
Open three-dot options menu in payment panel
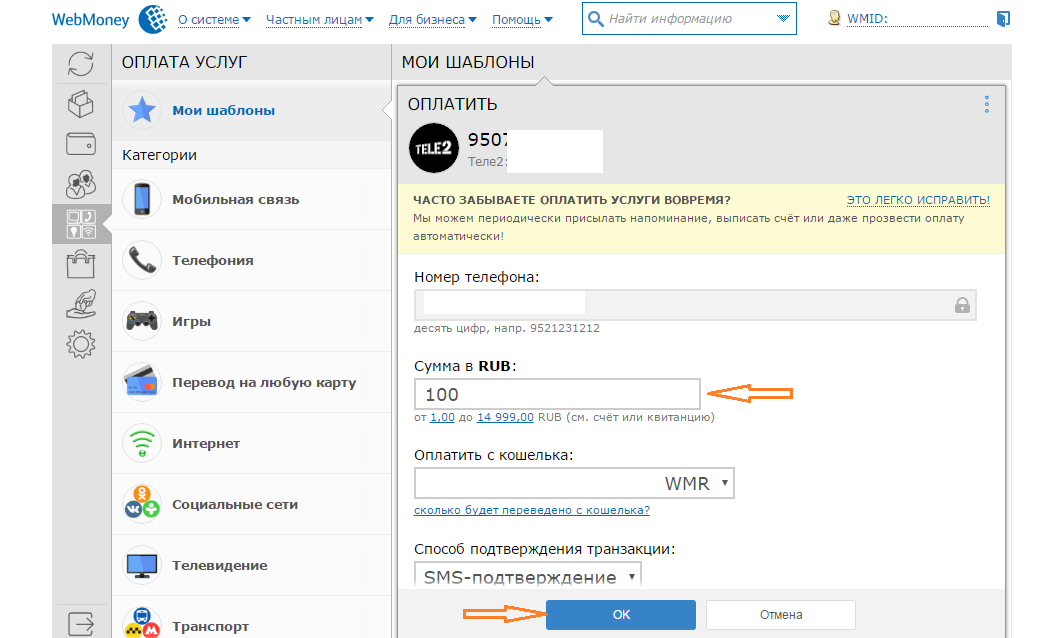[x=986, y=105]
